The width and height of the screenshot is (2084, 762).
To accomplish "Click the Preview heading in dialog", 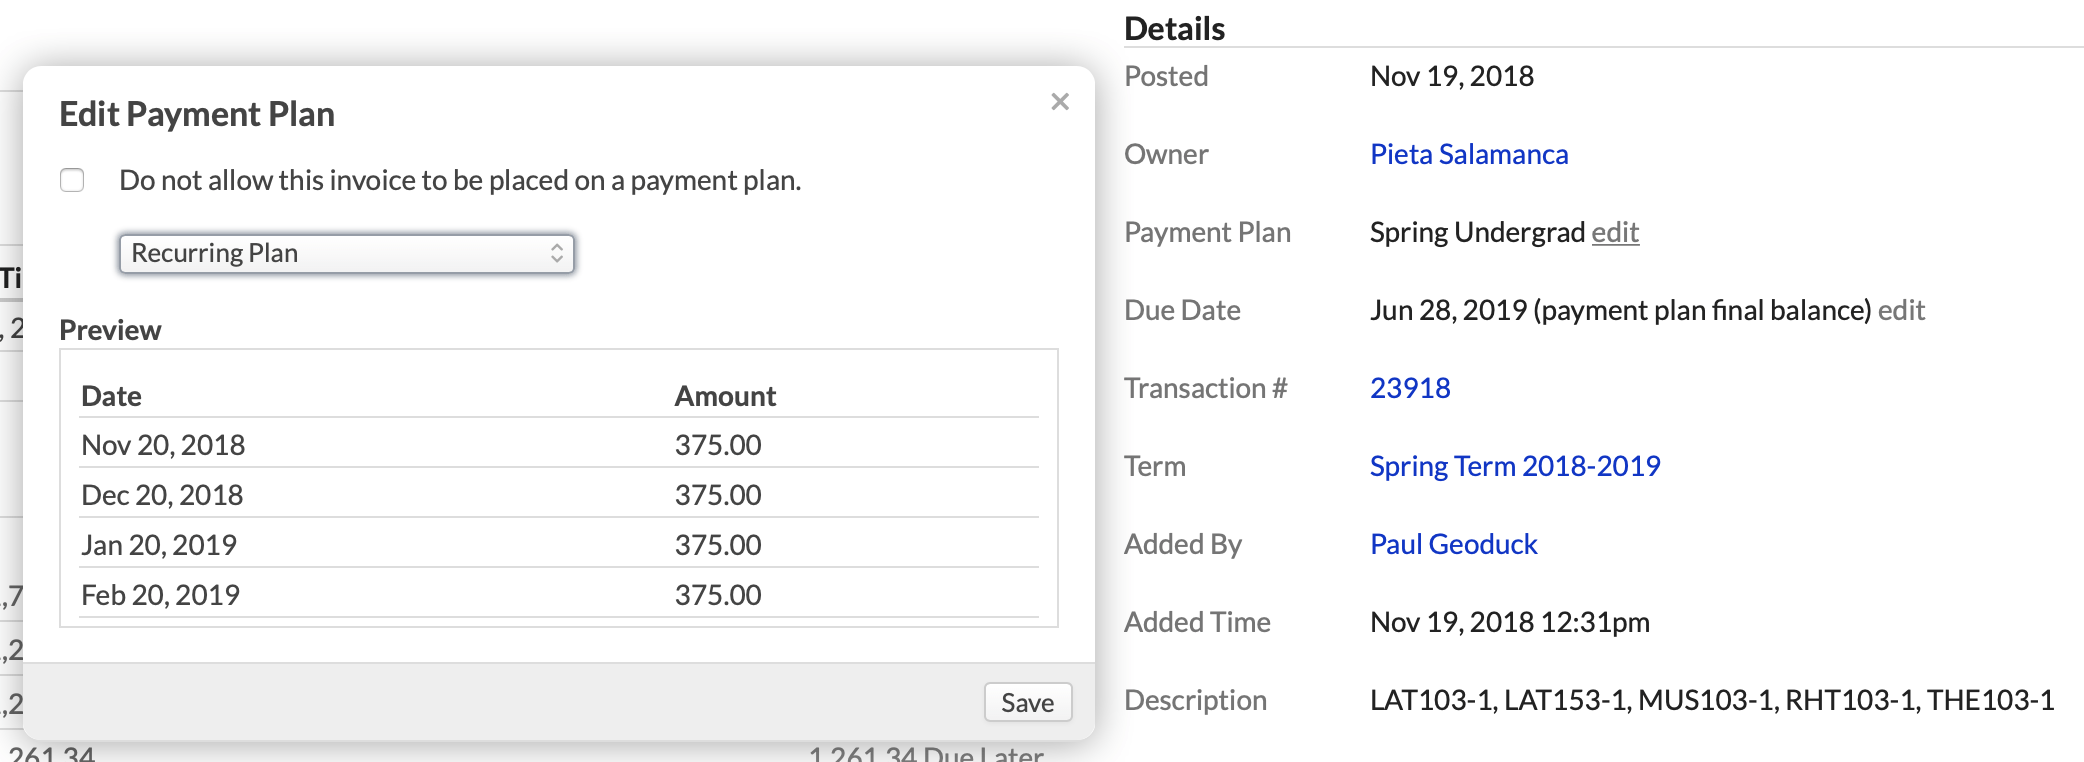I will 110,330.
